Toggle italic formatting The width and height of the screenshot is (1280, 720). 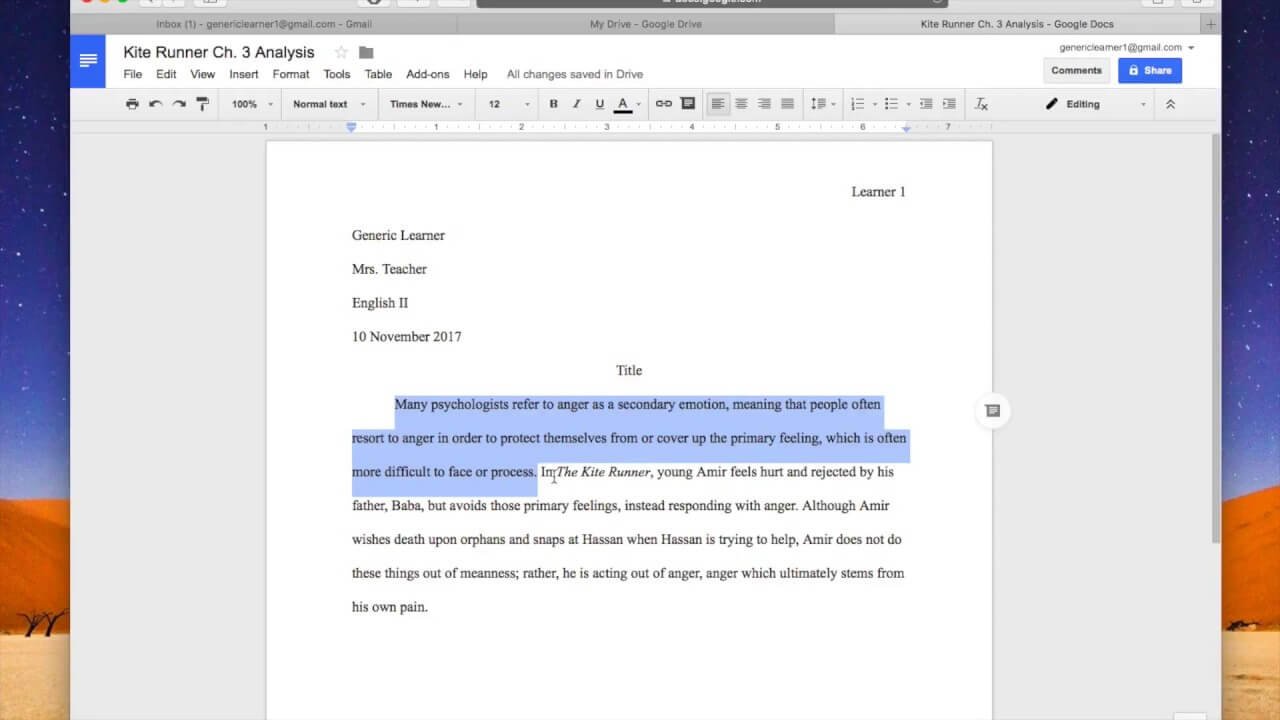(x=576, y=104)
